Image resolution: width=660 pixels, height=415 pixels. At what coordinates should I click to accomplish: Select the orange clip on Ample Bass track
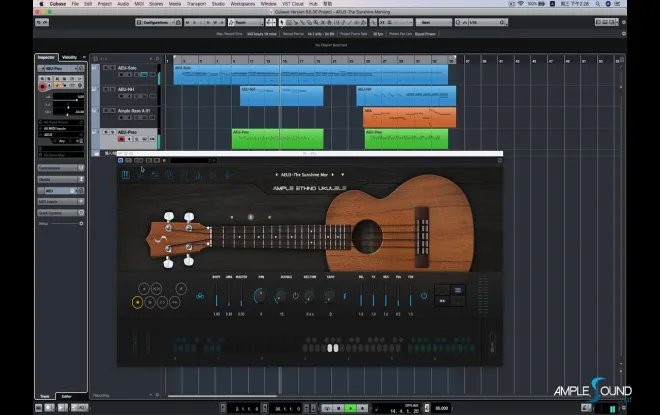pyautogui.click(x=409, y=117)
